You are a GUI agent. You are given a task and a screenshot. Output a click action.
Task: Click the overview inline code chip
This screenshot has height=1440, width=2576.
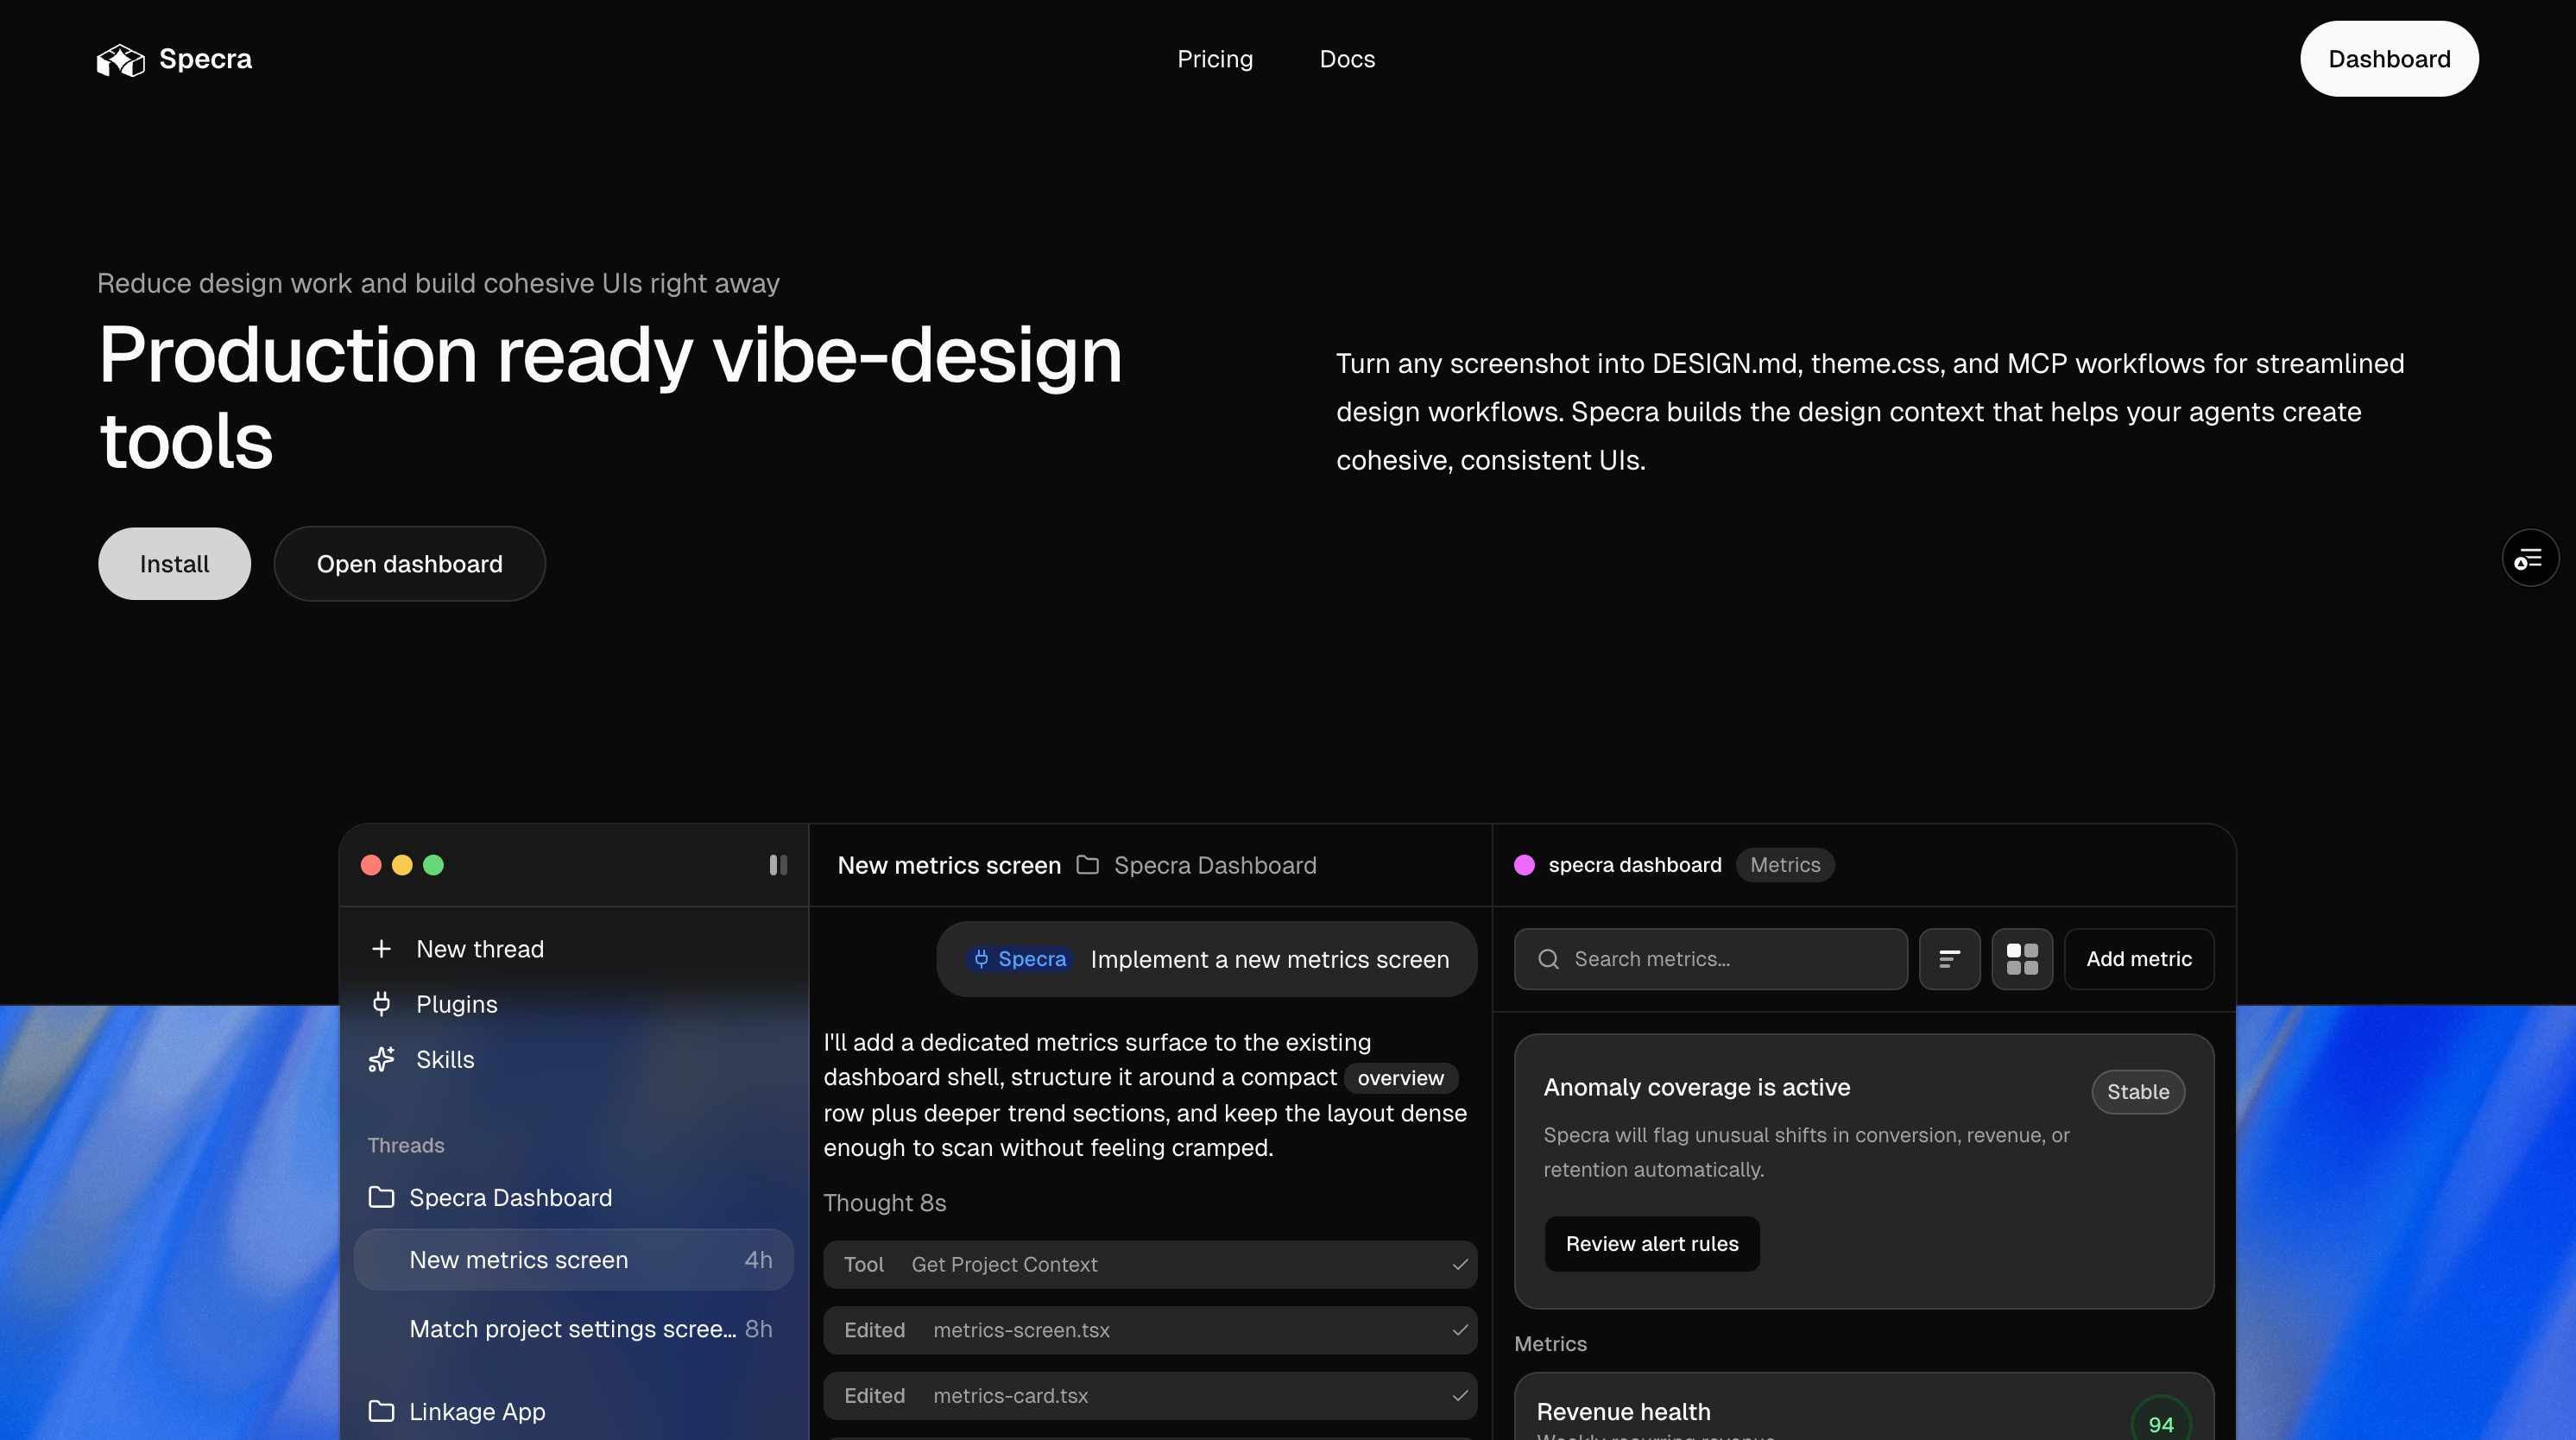[x=1400, y=1078]
